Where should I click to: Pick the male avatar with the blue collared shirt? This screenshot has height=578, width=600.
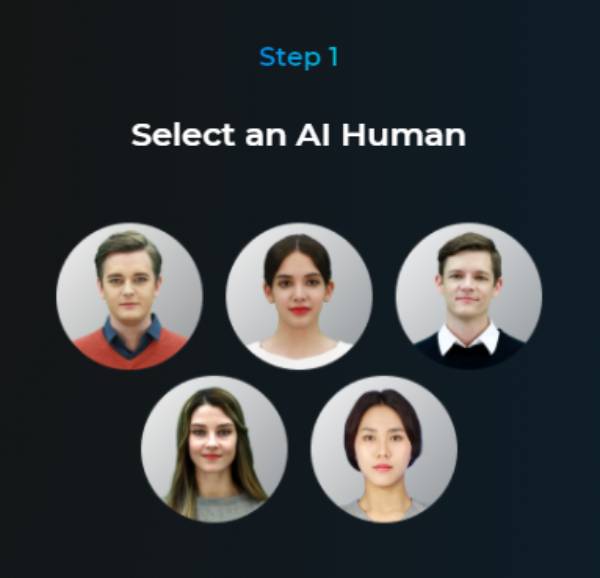[129, 296]
